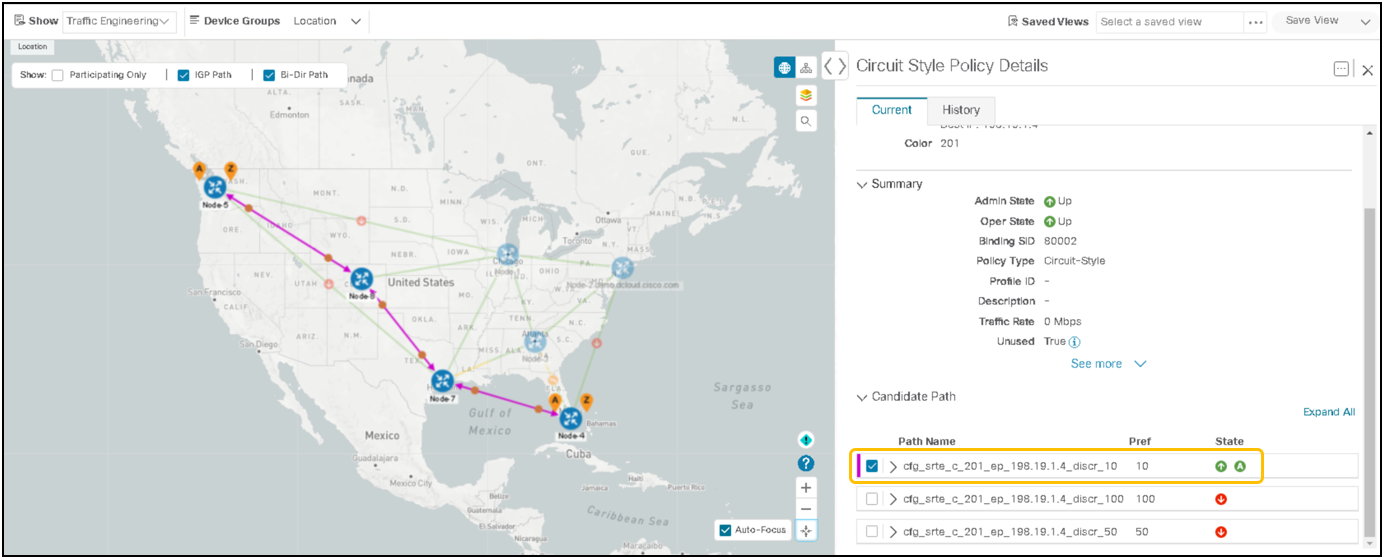Check the discr_100 candidate path checkbox
Screen dimensions: 1385x560
pyautogui.click(x=873, y=499)
